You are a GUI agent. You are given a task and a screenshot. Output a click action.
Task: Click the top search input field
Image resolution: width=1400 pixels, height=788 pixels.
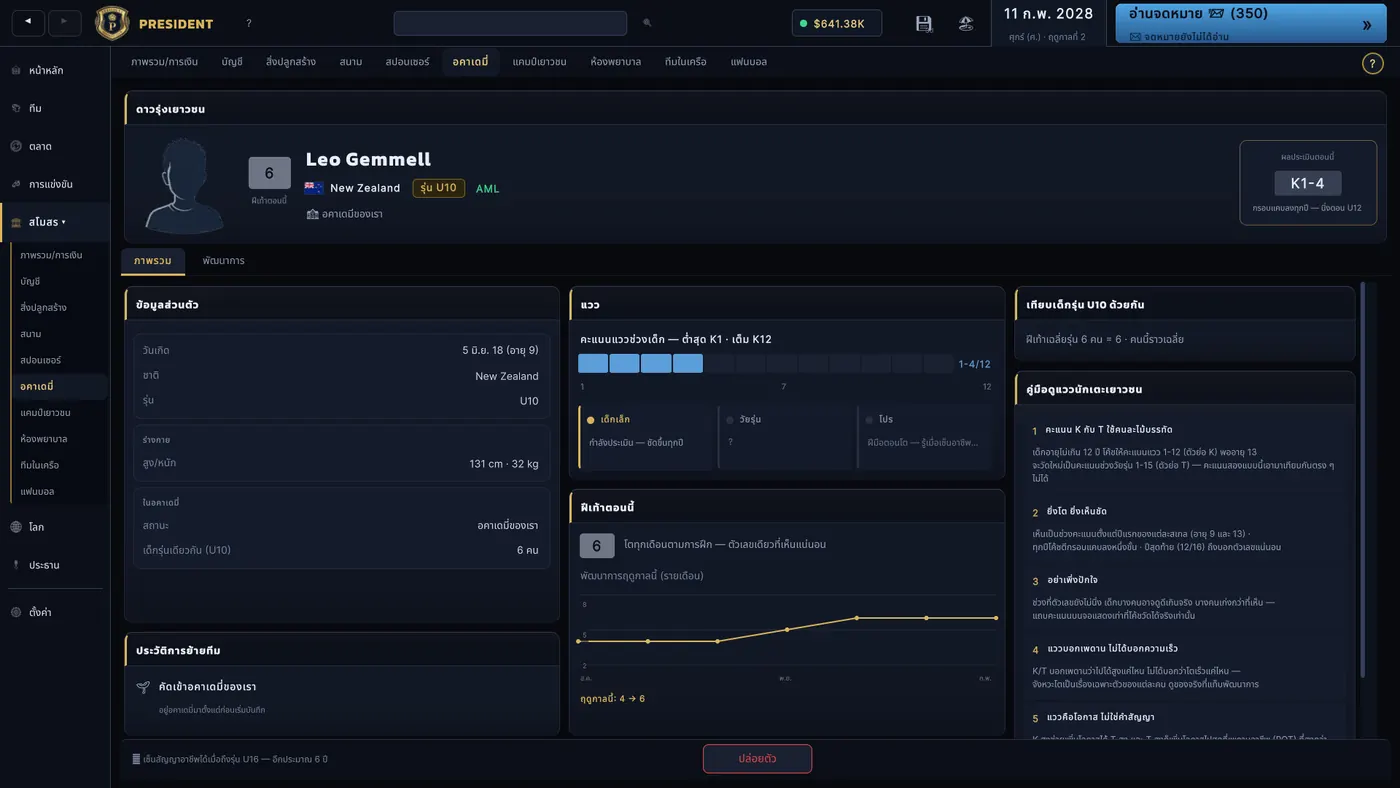tap(510, 23)
